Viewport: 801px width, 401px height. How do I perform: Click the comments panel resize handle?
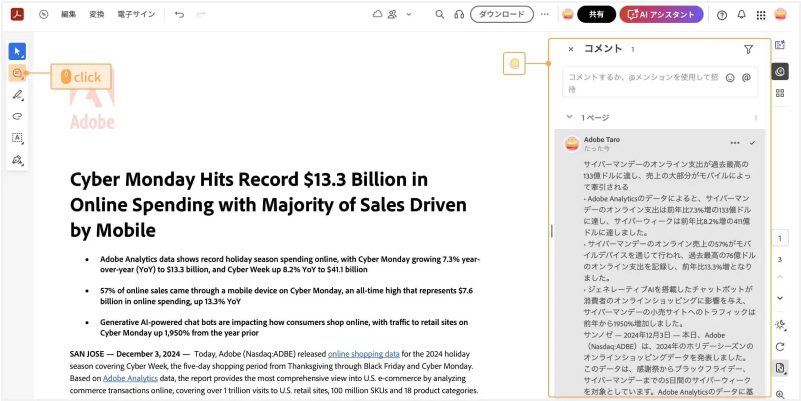point(552,231)
